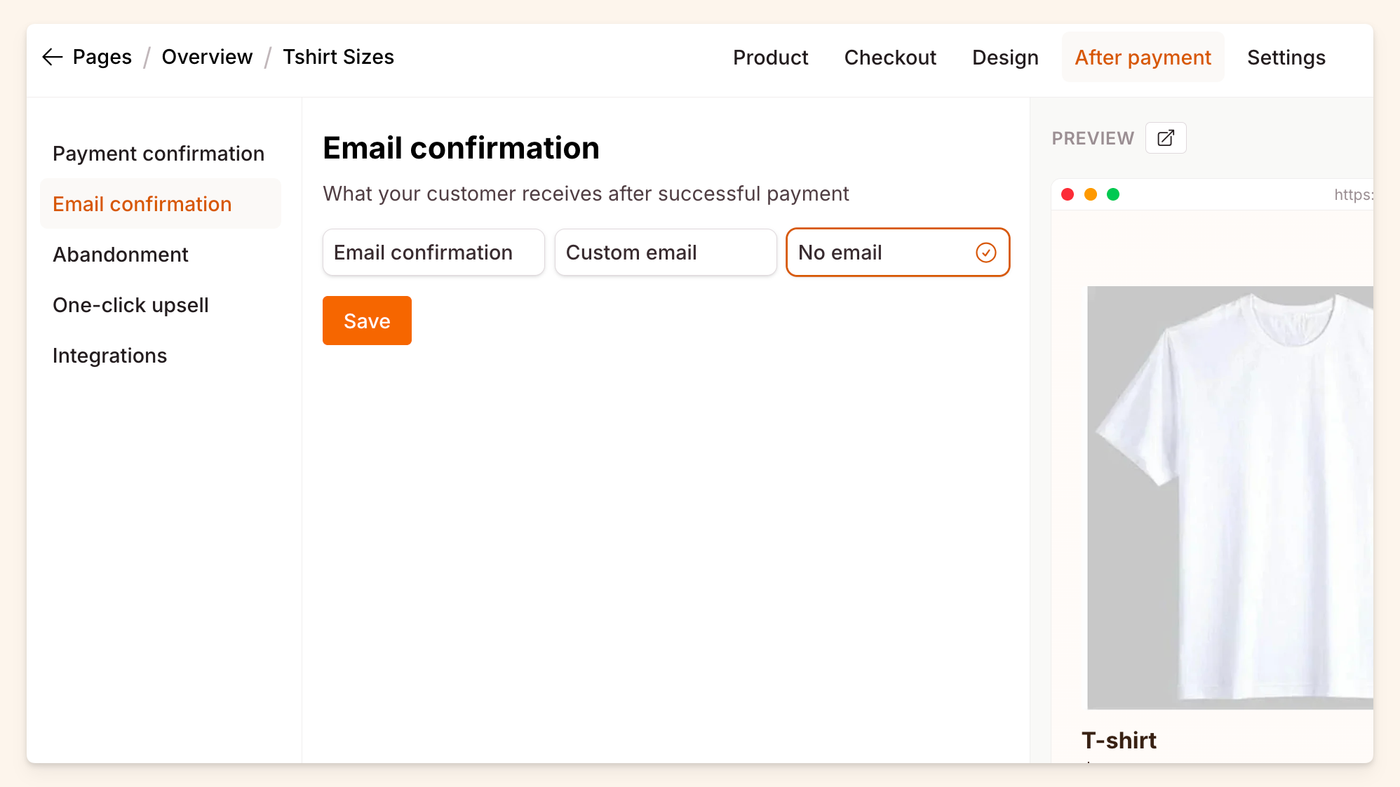Open Abandonment in sidebar
The width and height of the screenshot is (1400, 787).
point(120,254)
